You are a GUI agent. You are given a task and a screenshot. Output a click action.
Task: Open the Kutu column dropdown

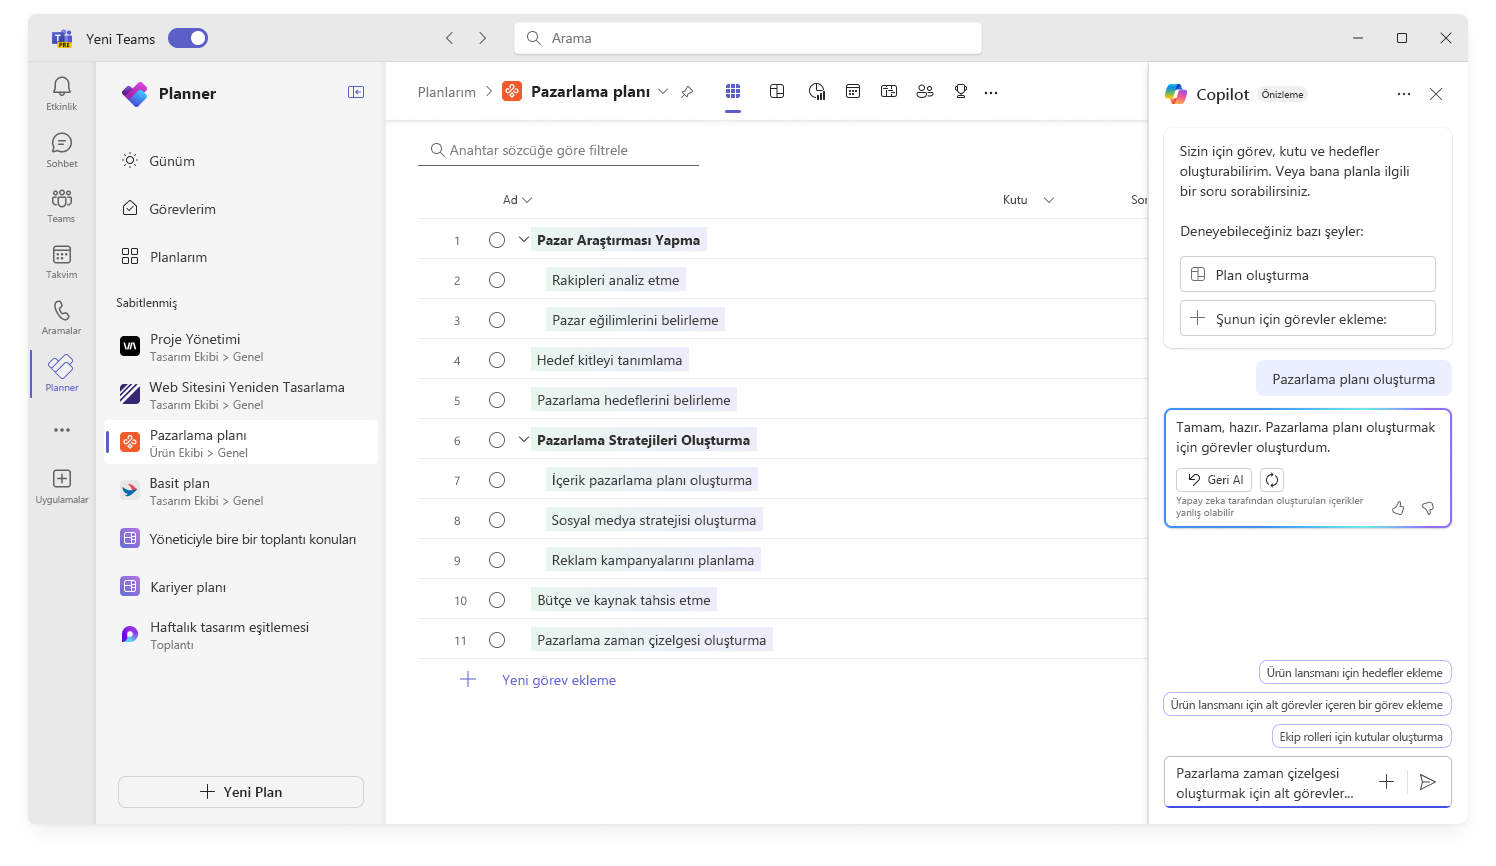[x=1049, y=200]
